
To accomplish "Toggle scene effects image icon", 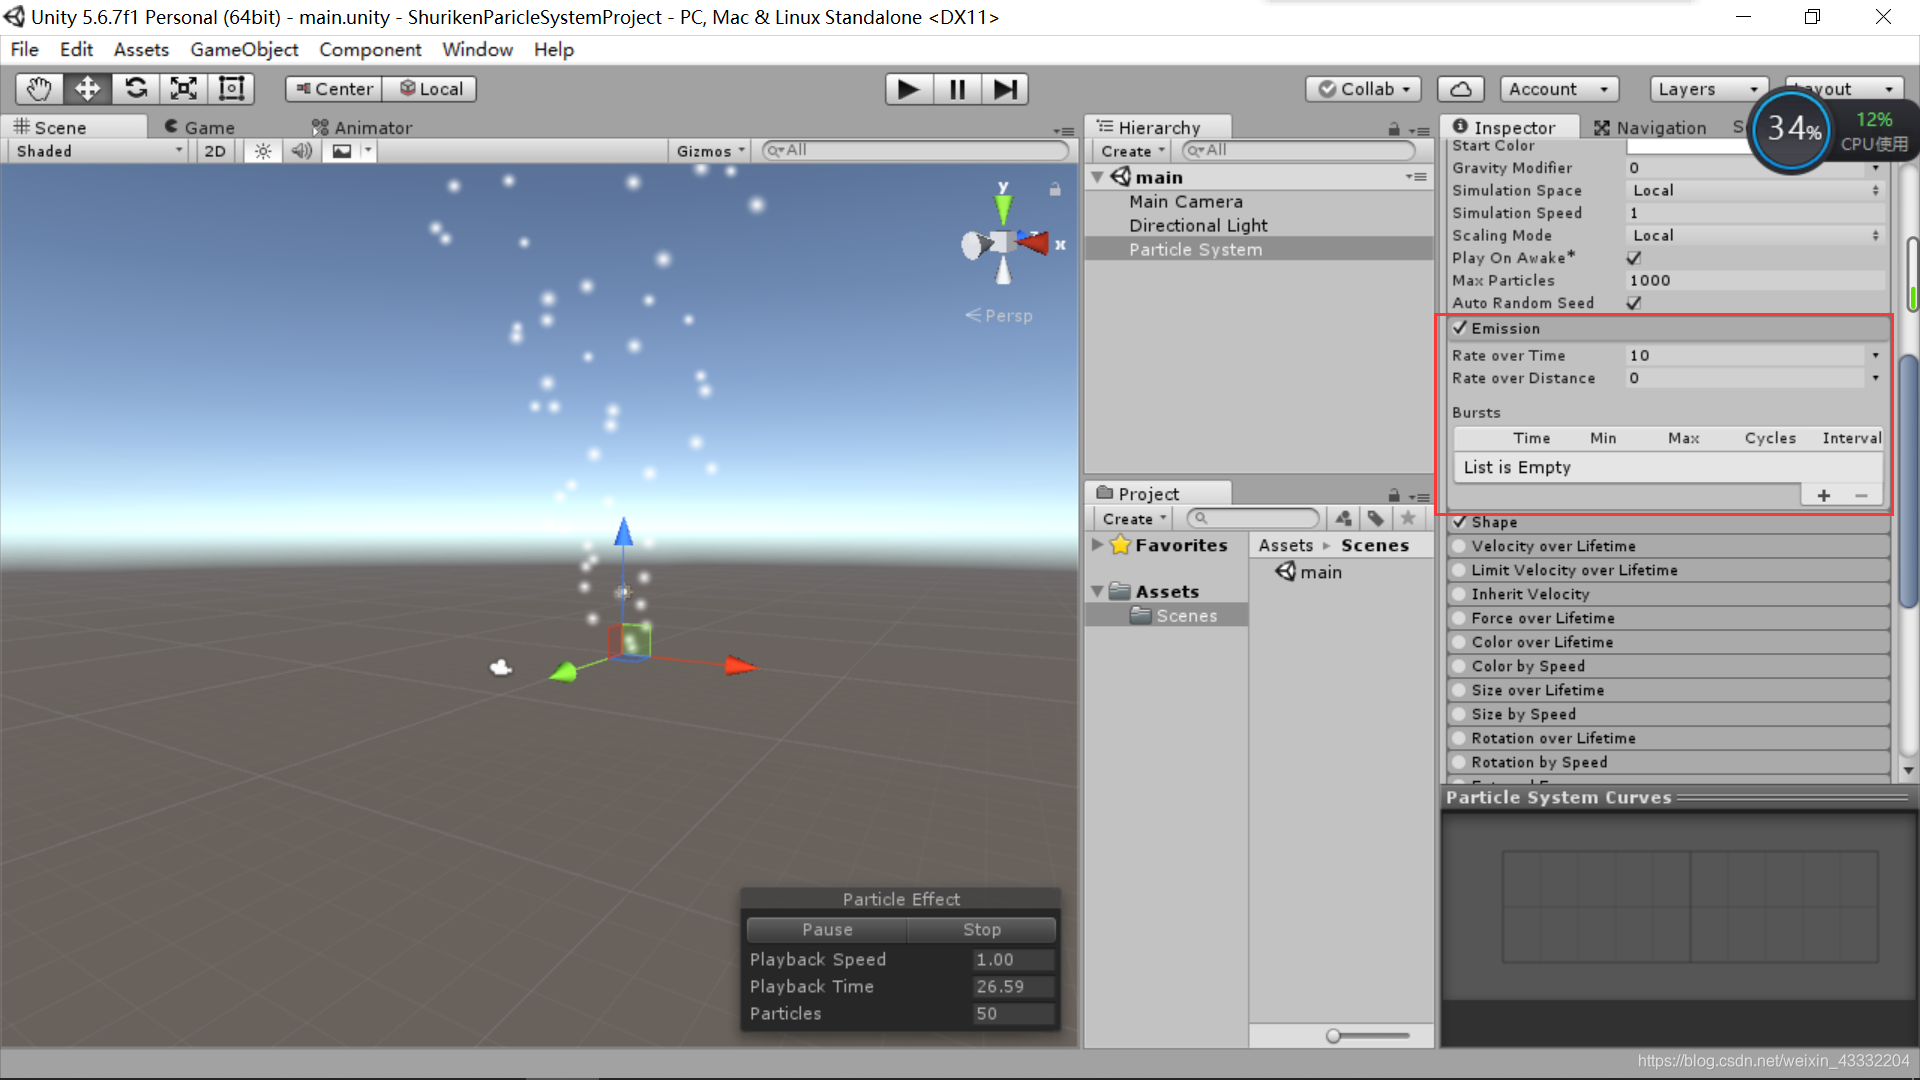I will click(342, 151).
